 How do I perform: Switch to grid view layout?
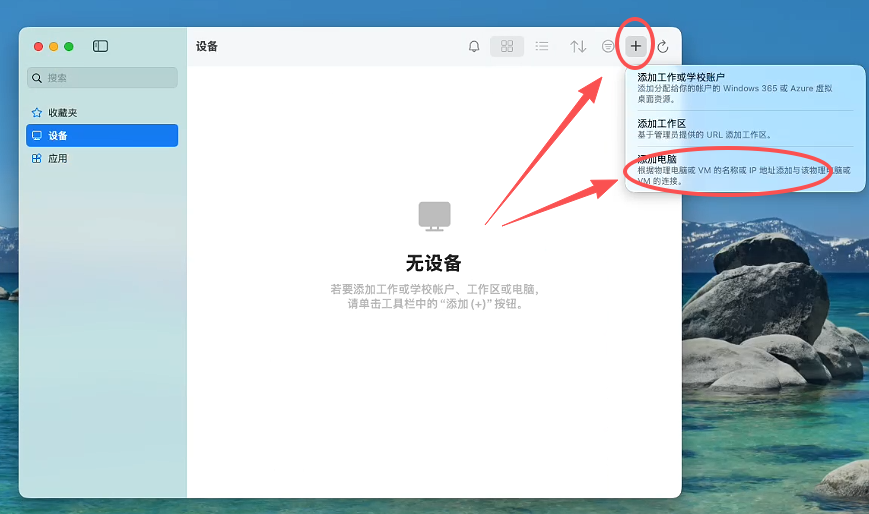[507, 46]
